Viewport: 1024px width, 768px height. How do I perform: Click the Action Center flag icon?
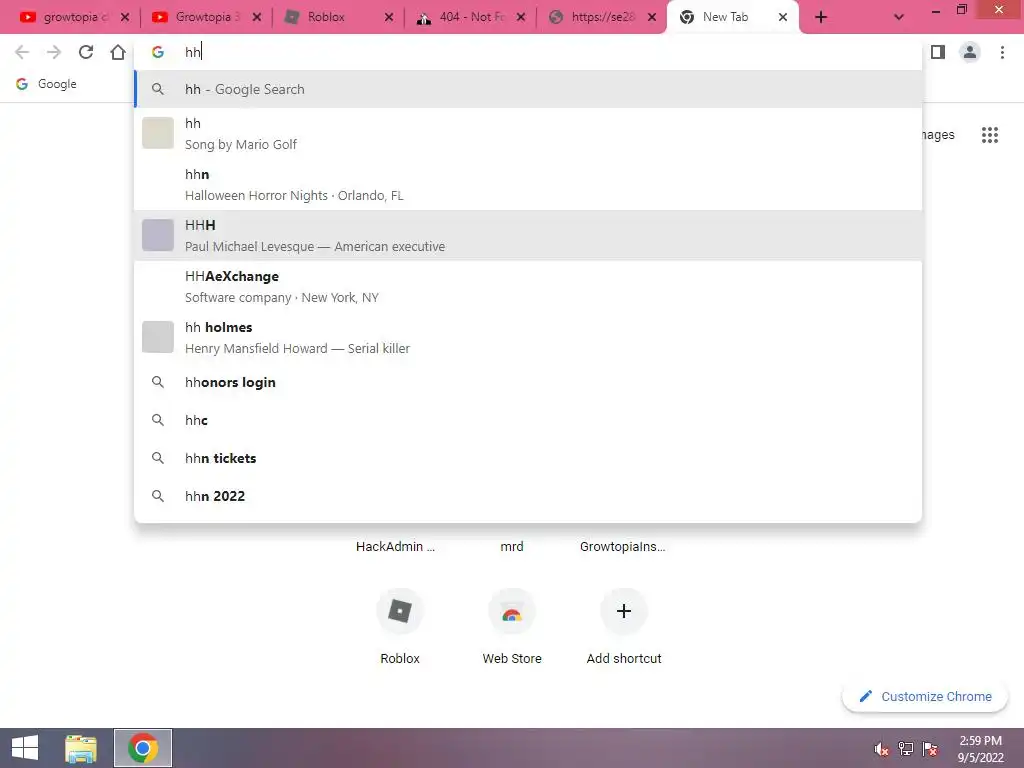pyautogui.click(x=930, y=749)
